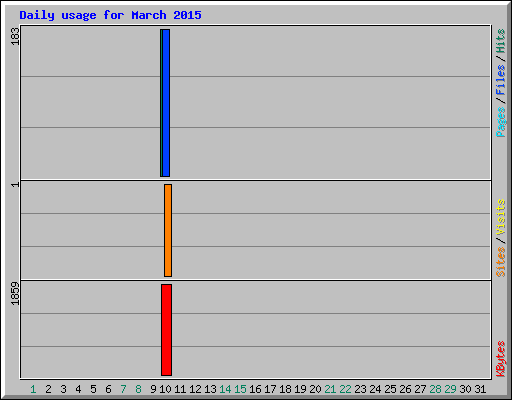
Task: Click the orange Sites bar for day 10
Action: coord(168,230)
